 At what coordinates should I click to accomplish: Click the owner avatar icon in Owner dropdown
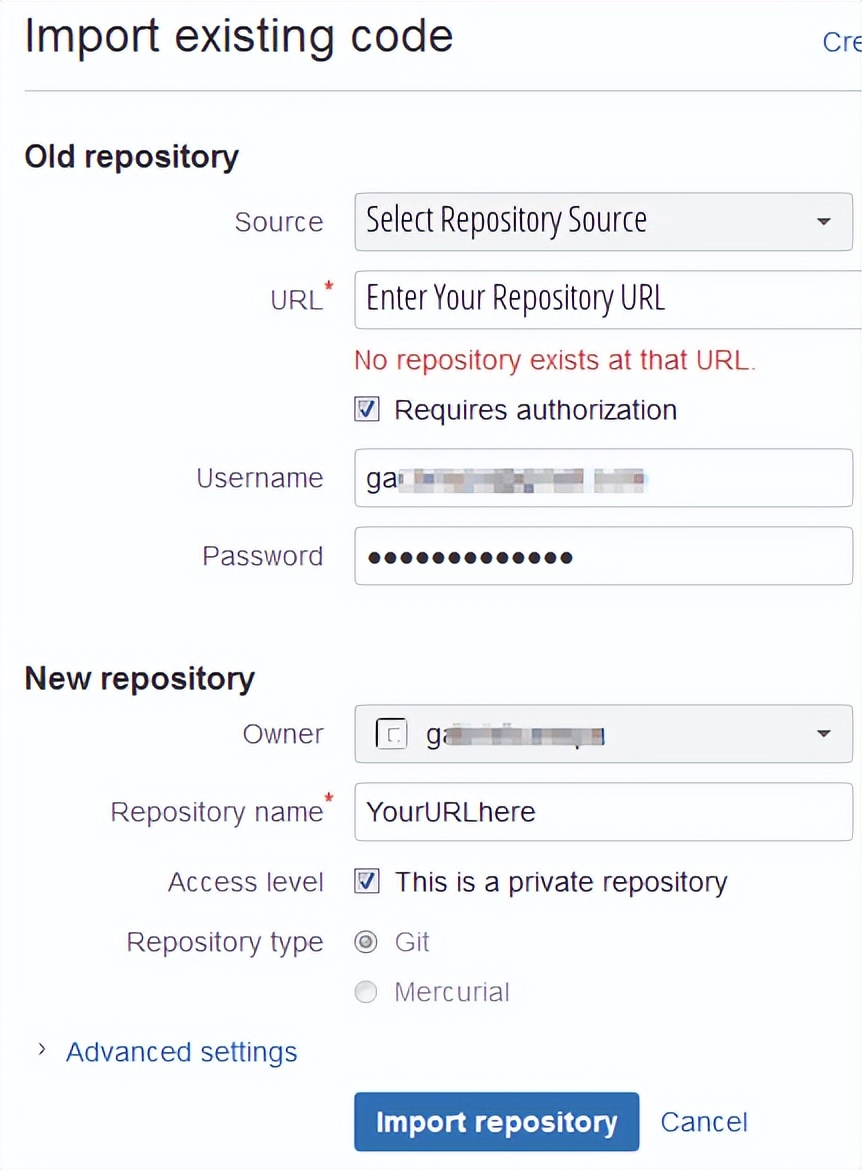(391, 734)
